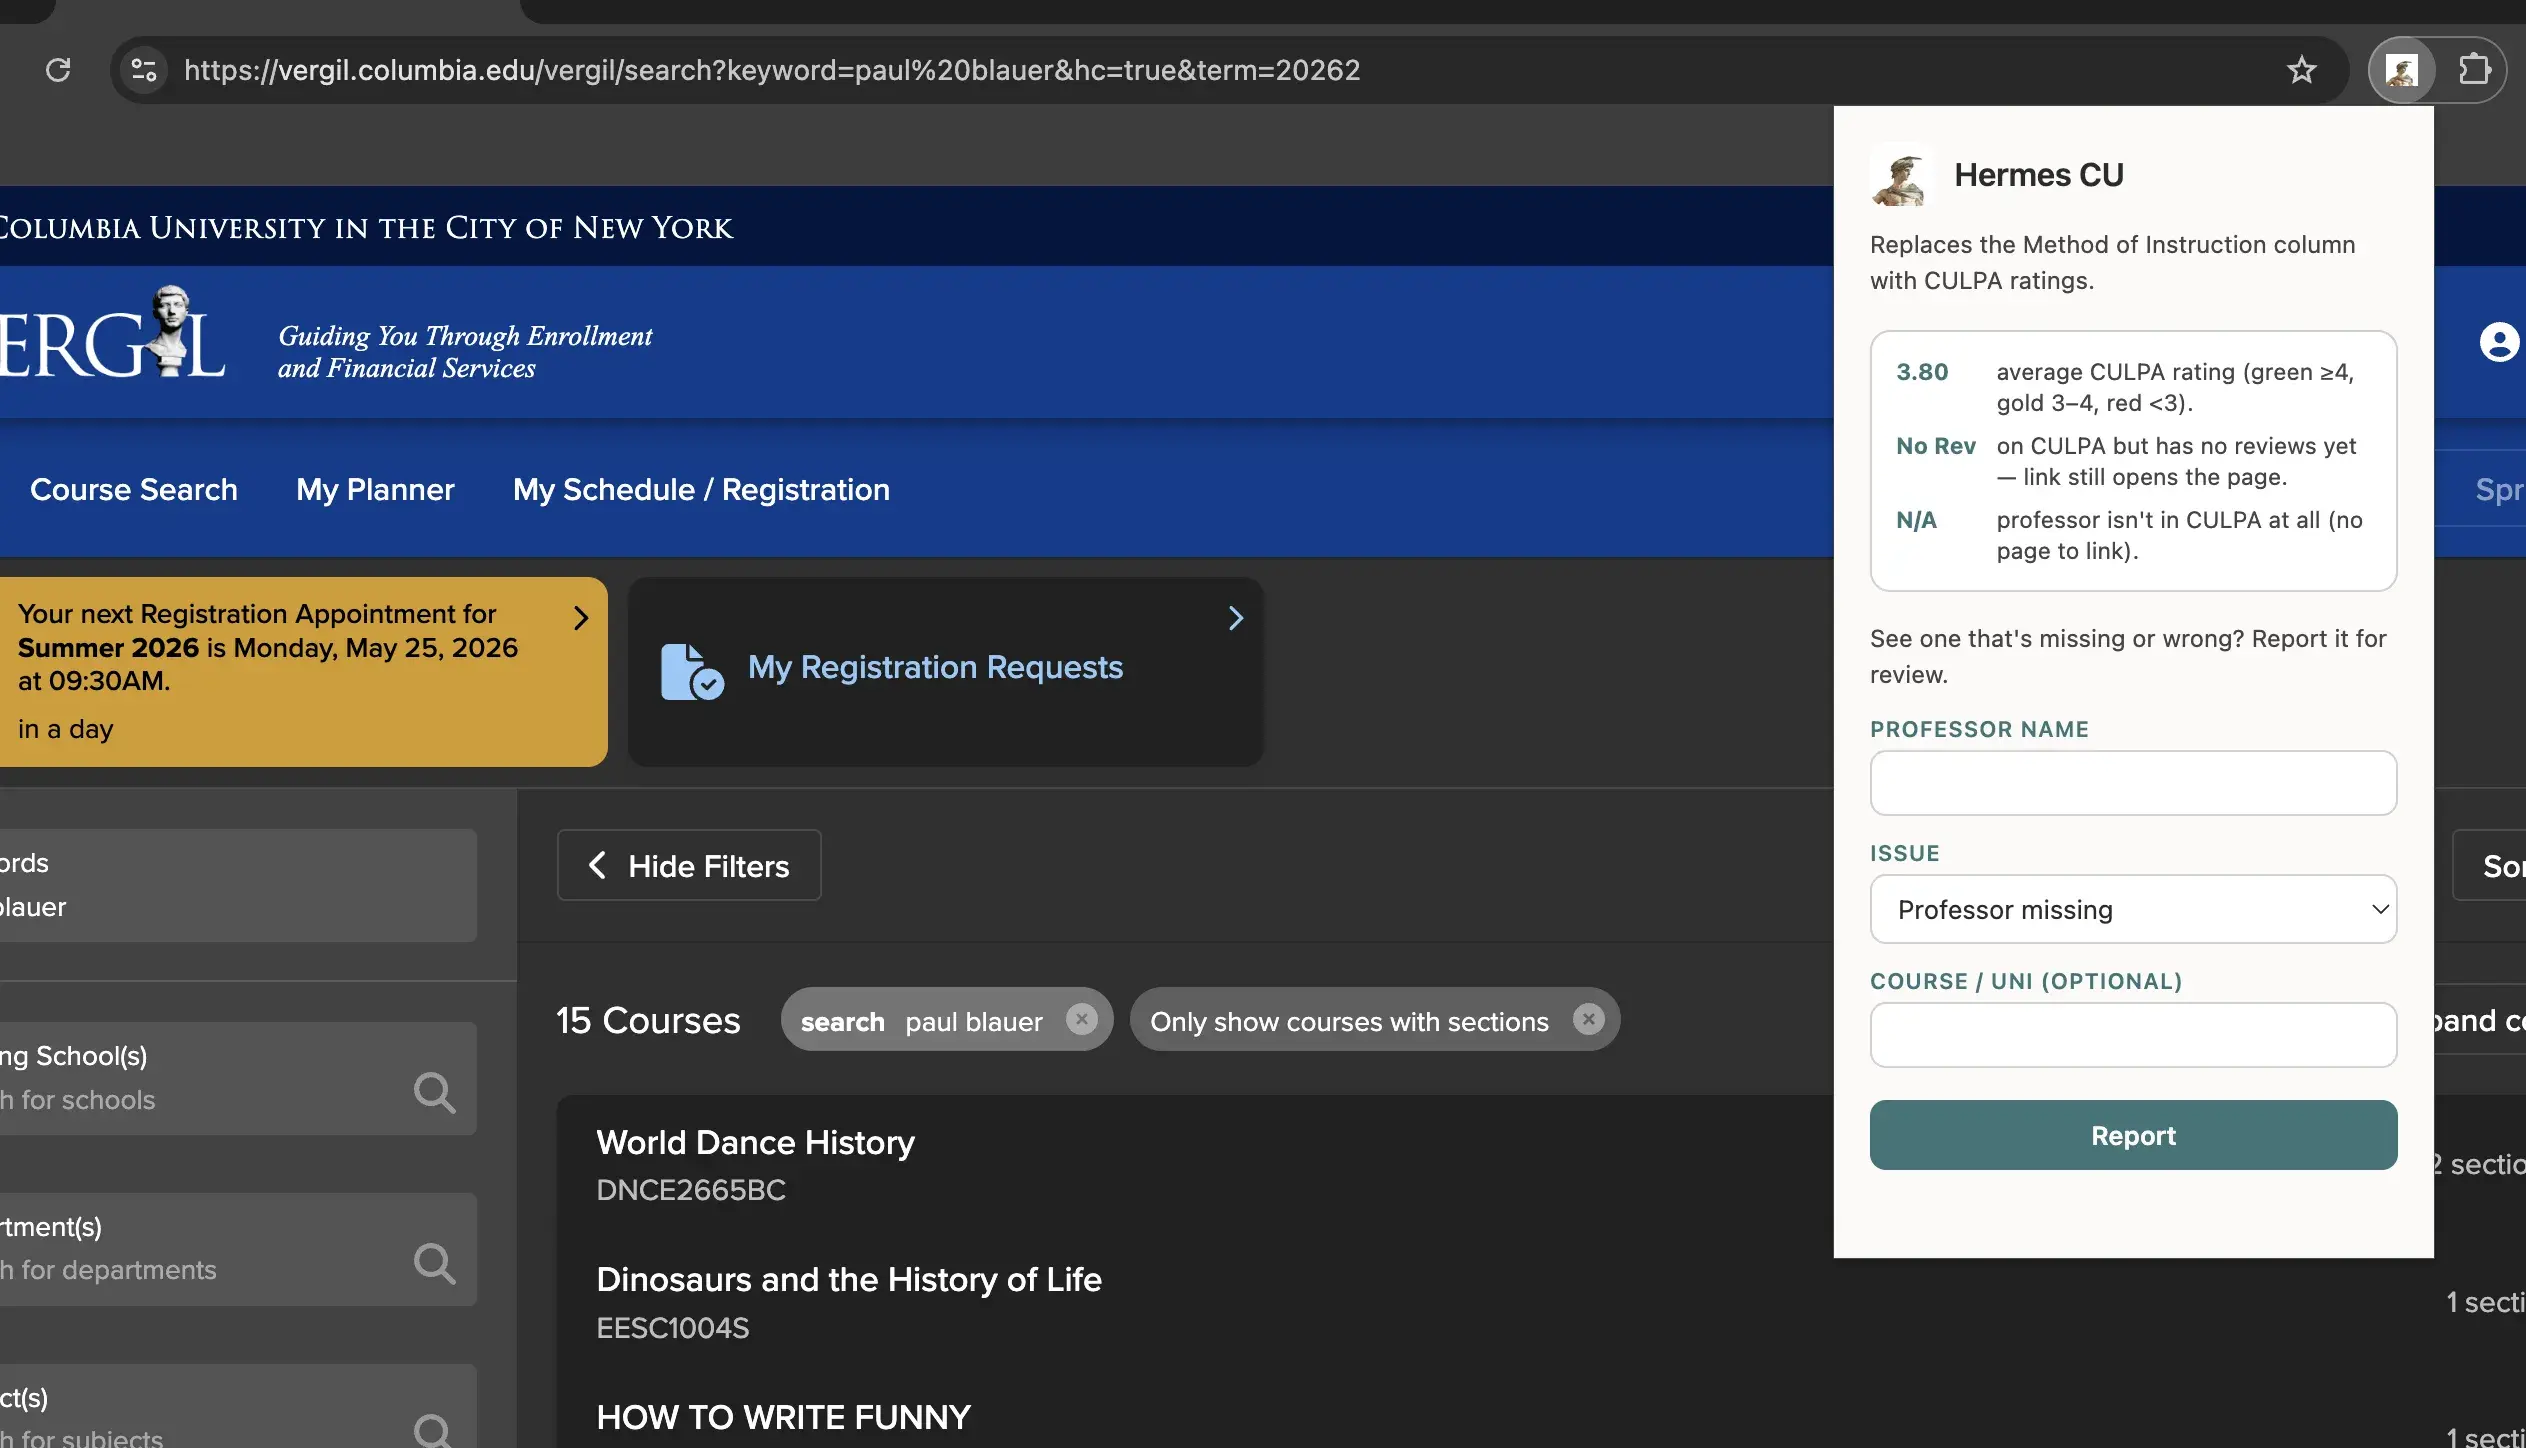The height and width of the screenshot is (1448, 2526).
Task: Click the 'DNCE2665BC' course code
Action: click(691, 1190)
